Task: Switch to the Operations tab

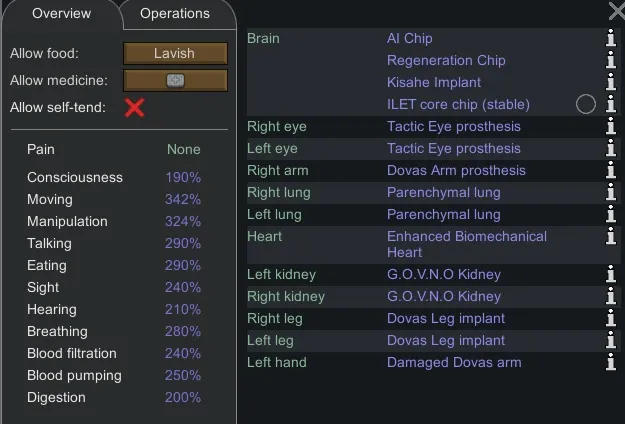Action: click(175, 14)
